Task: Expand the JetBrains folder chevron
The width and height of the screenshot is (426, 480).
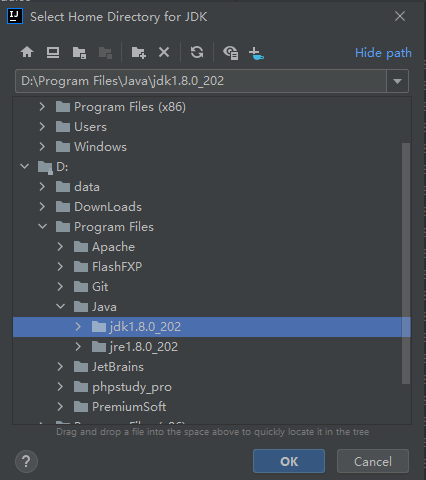Action: [x=60, y=367]
